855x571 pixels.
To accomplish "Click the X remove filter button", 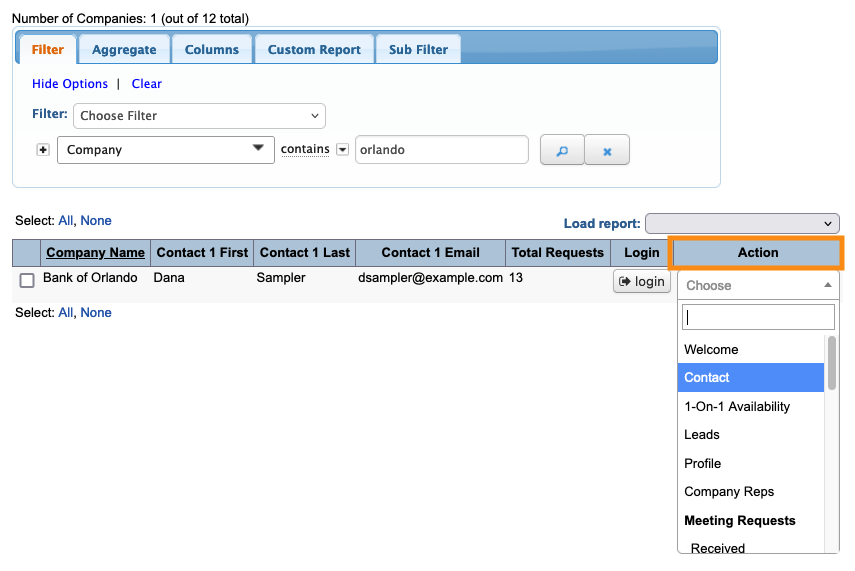I will pos(607,150).
